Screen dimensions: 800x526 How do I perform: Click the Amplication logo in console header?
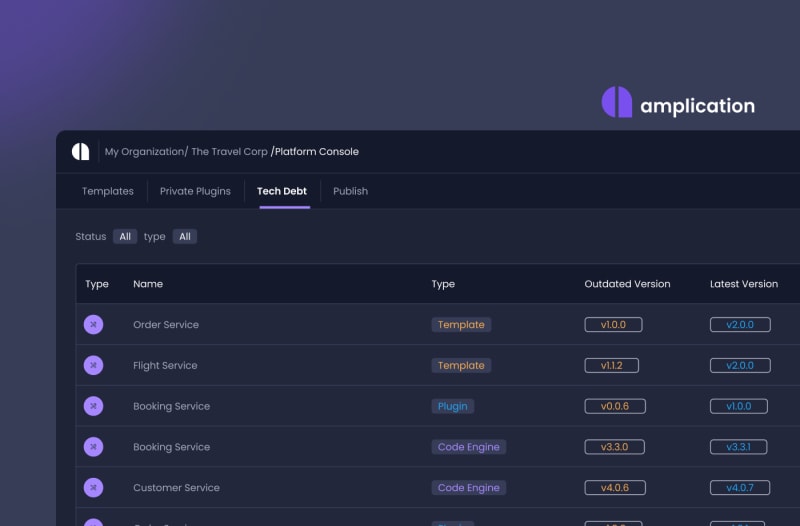80,152
